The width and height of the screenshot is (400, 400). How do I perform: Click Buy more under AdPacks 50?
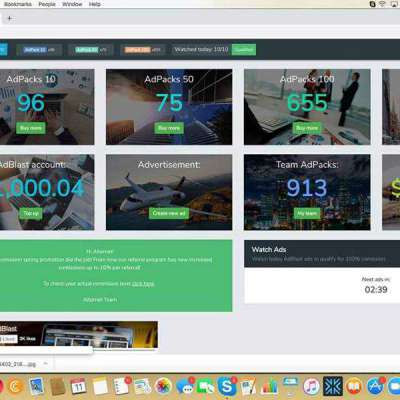click(169, 128)
